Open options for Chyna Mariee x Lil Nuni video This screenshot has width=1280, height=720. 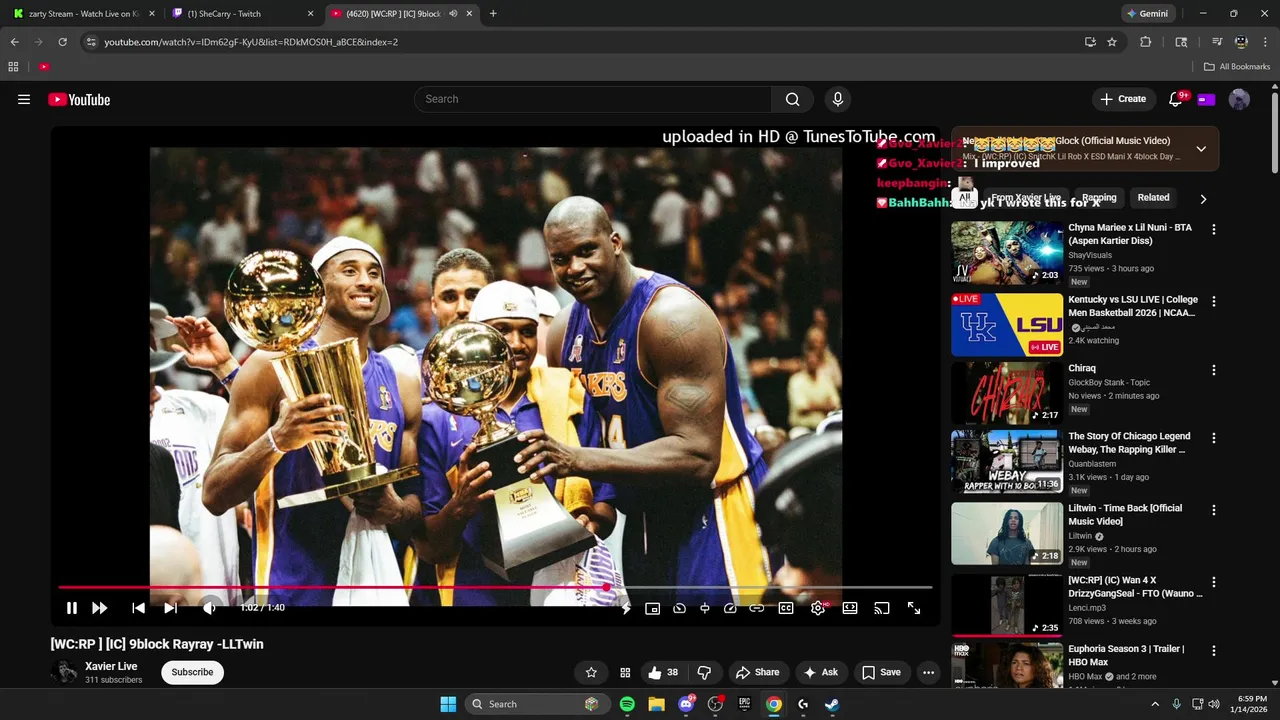(x=1214, y=229)
